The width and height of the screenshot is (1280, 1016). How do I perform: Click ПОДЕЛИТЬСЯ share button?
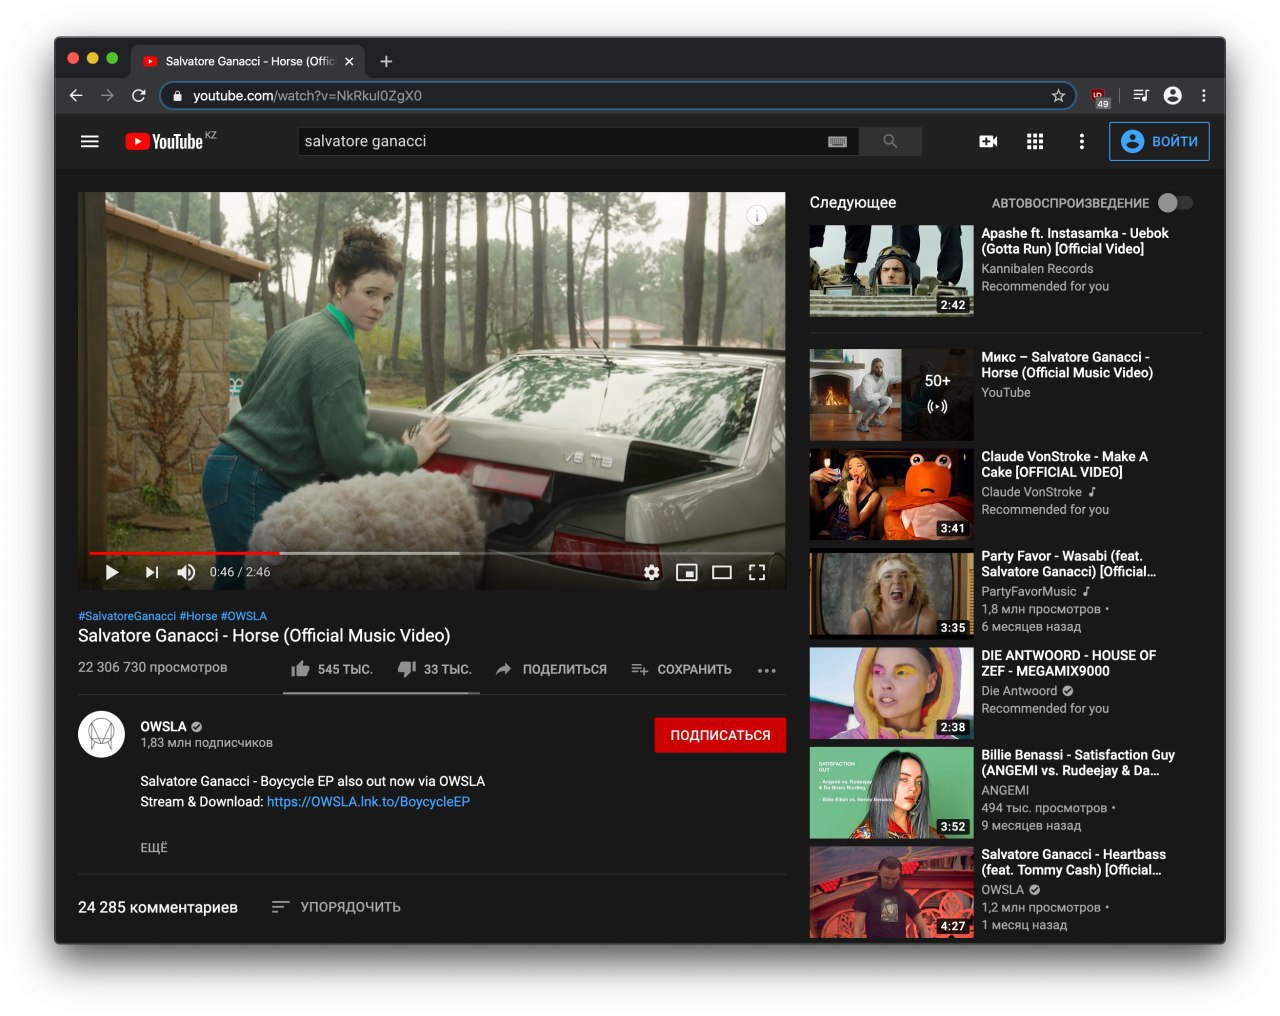click(551, 669)
